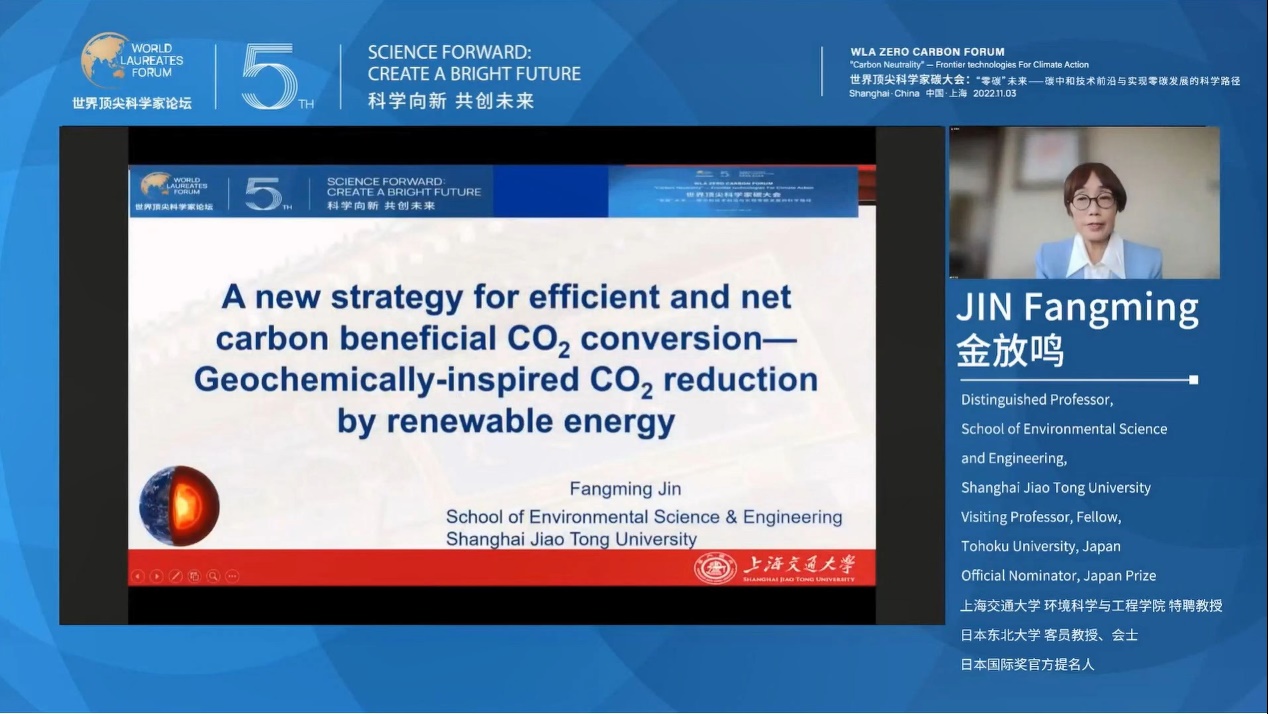Click the speaker webcam video thumbnail
The height and width of the screenshot is (714, 1268).
(x=1083, y=203)
